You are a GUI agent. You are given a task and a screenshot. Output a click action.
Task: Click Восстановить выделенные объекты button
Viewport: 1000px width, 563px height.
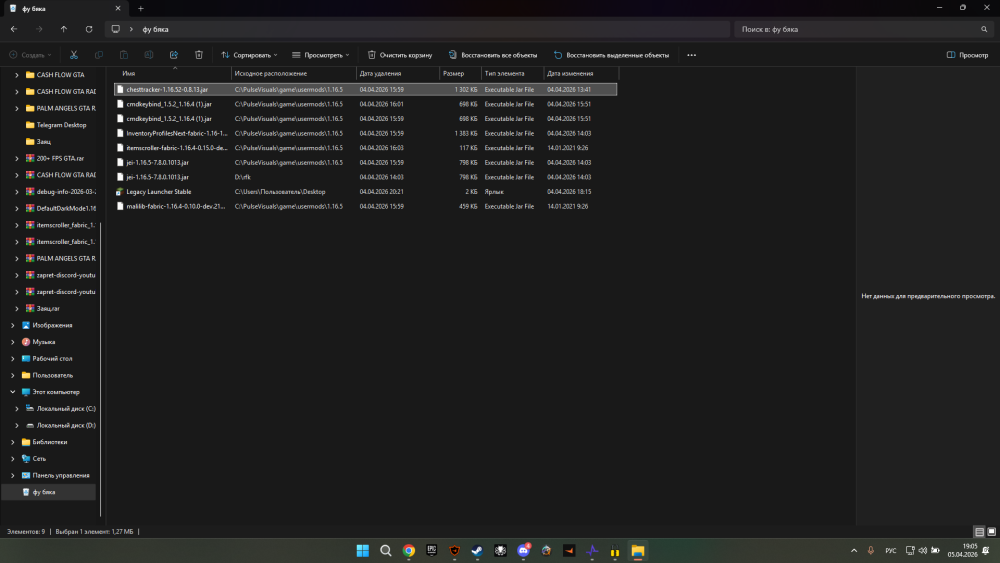point(612,55)
